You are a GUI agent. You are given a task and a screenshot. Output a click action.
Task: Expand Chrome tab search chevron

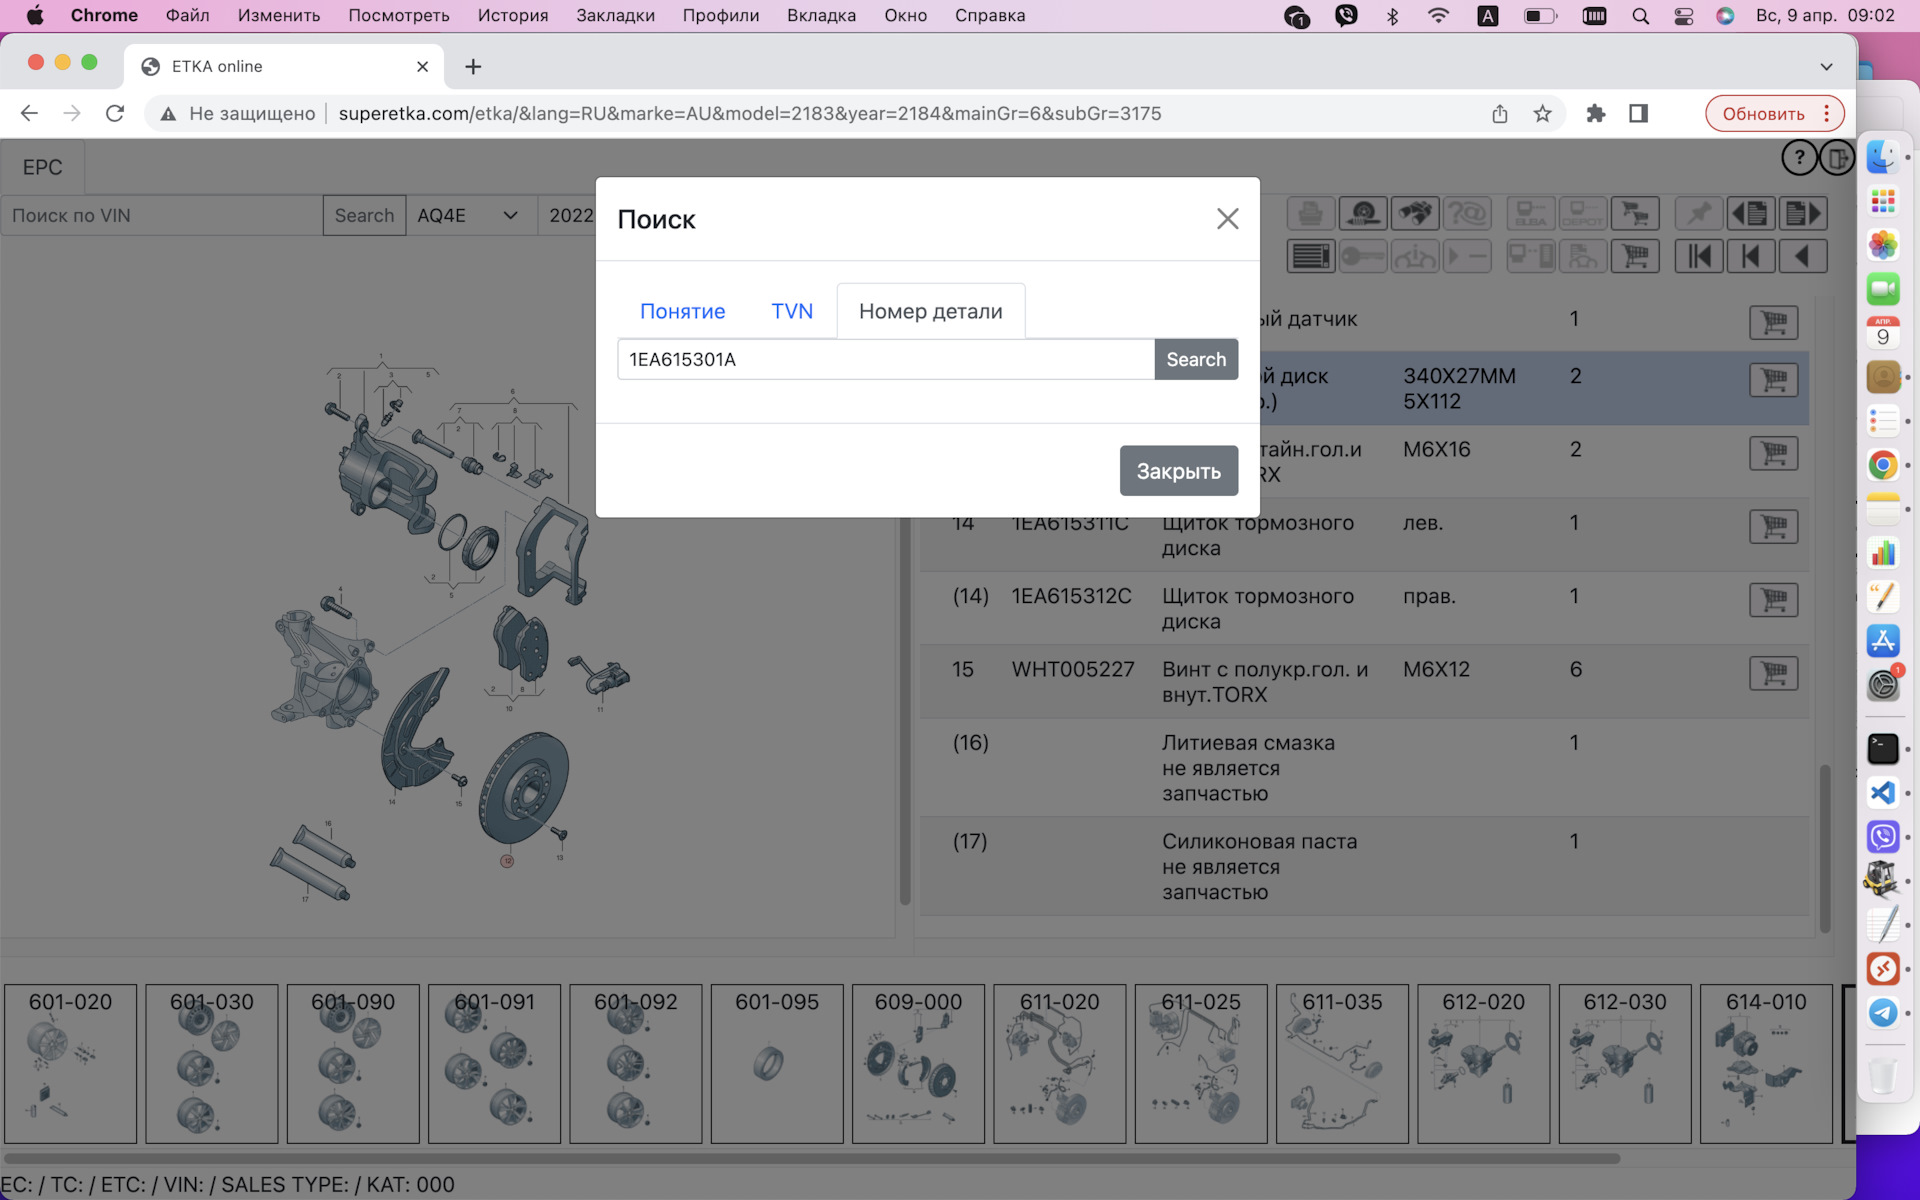pyautogui.click(x=1826, y=67)
